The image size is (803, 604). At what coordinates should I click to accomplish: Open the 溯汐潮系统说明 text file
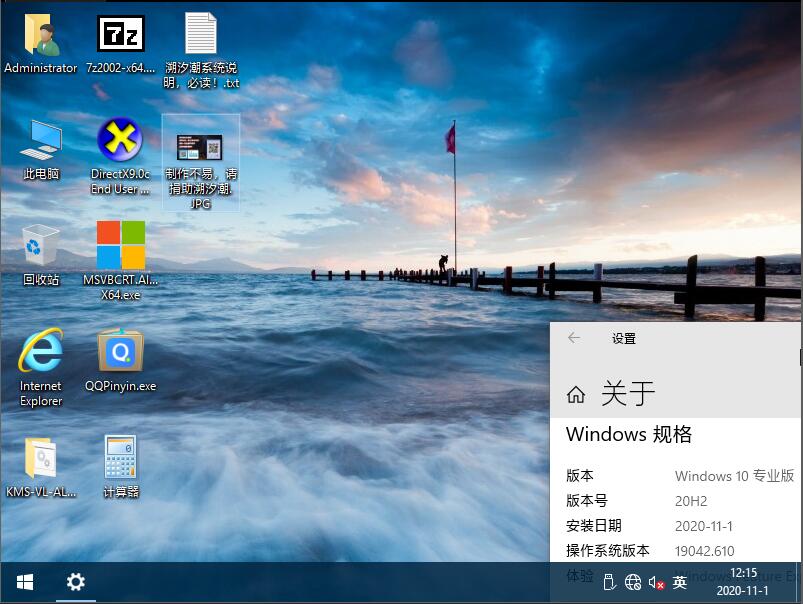coord(200,36)
